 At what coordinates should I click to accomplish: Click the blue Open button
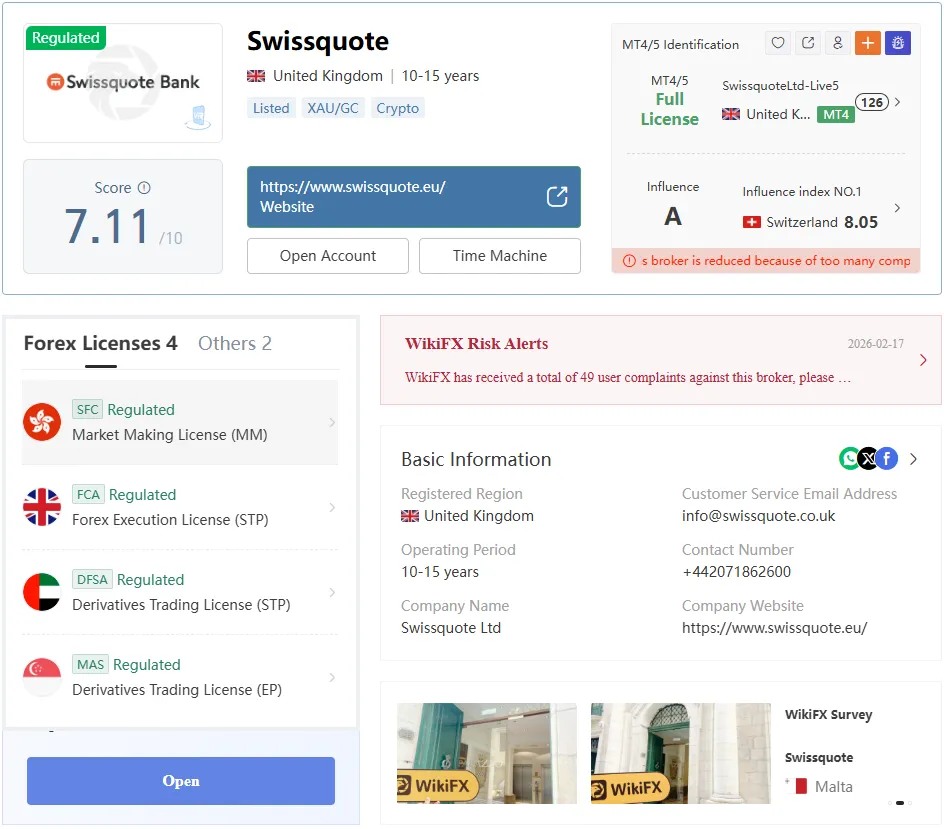[x=181, y=781]
